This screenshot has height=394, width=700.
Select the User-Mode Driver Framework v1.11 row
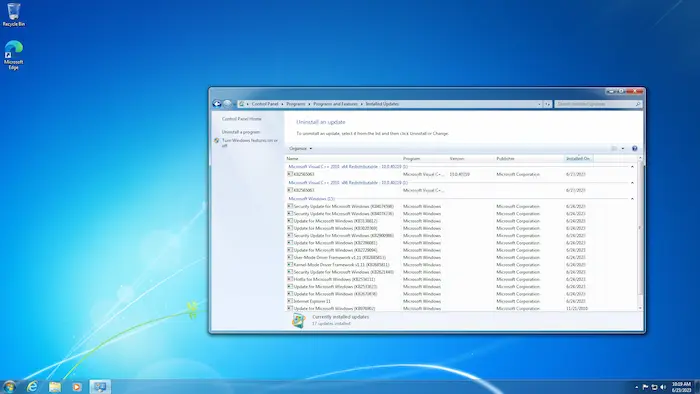pos(462,257)
